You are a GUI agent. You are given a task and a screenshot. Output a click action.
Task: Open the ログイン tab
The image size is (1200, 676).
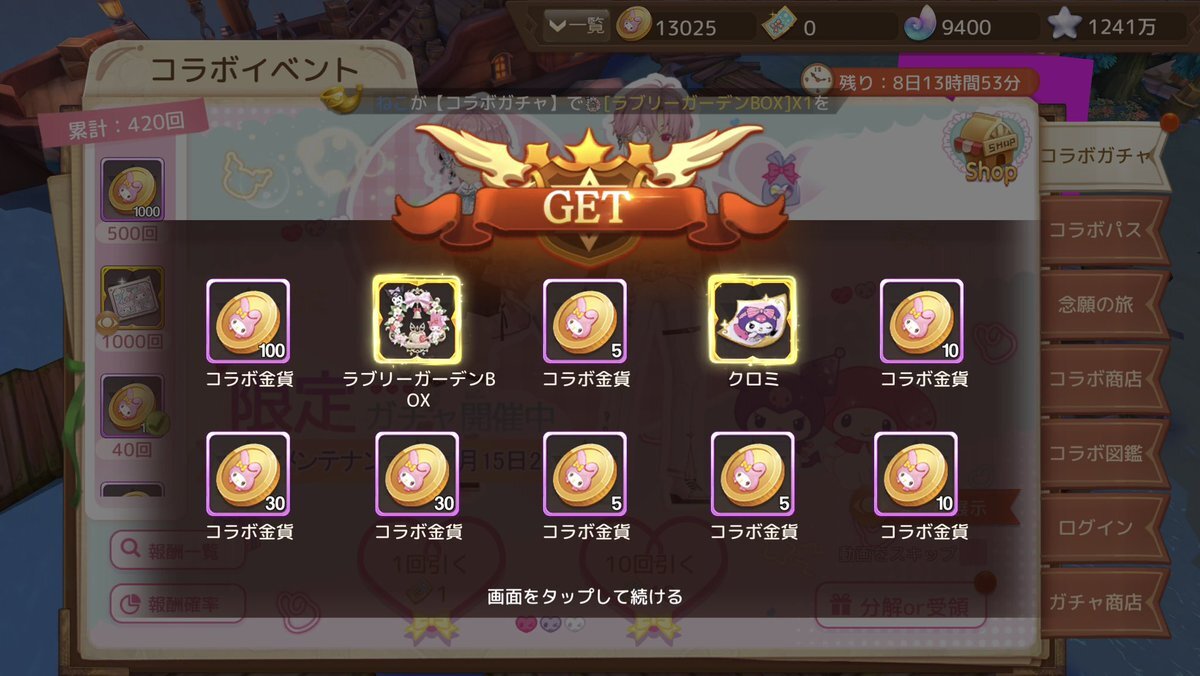1095,527
